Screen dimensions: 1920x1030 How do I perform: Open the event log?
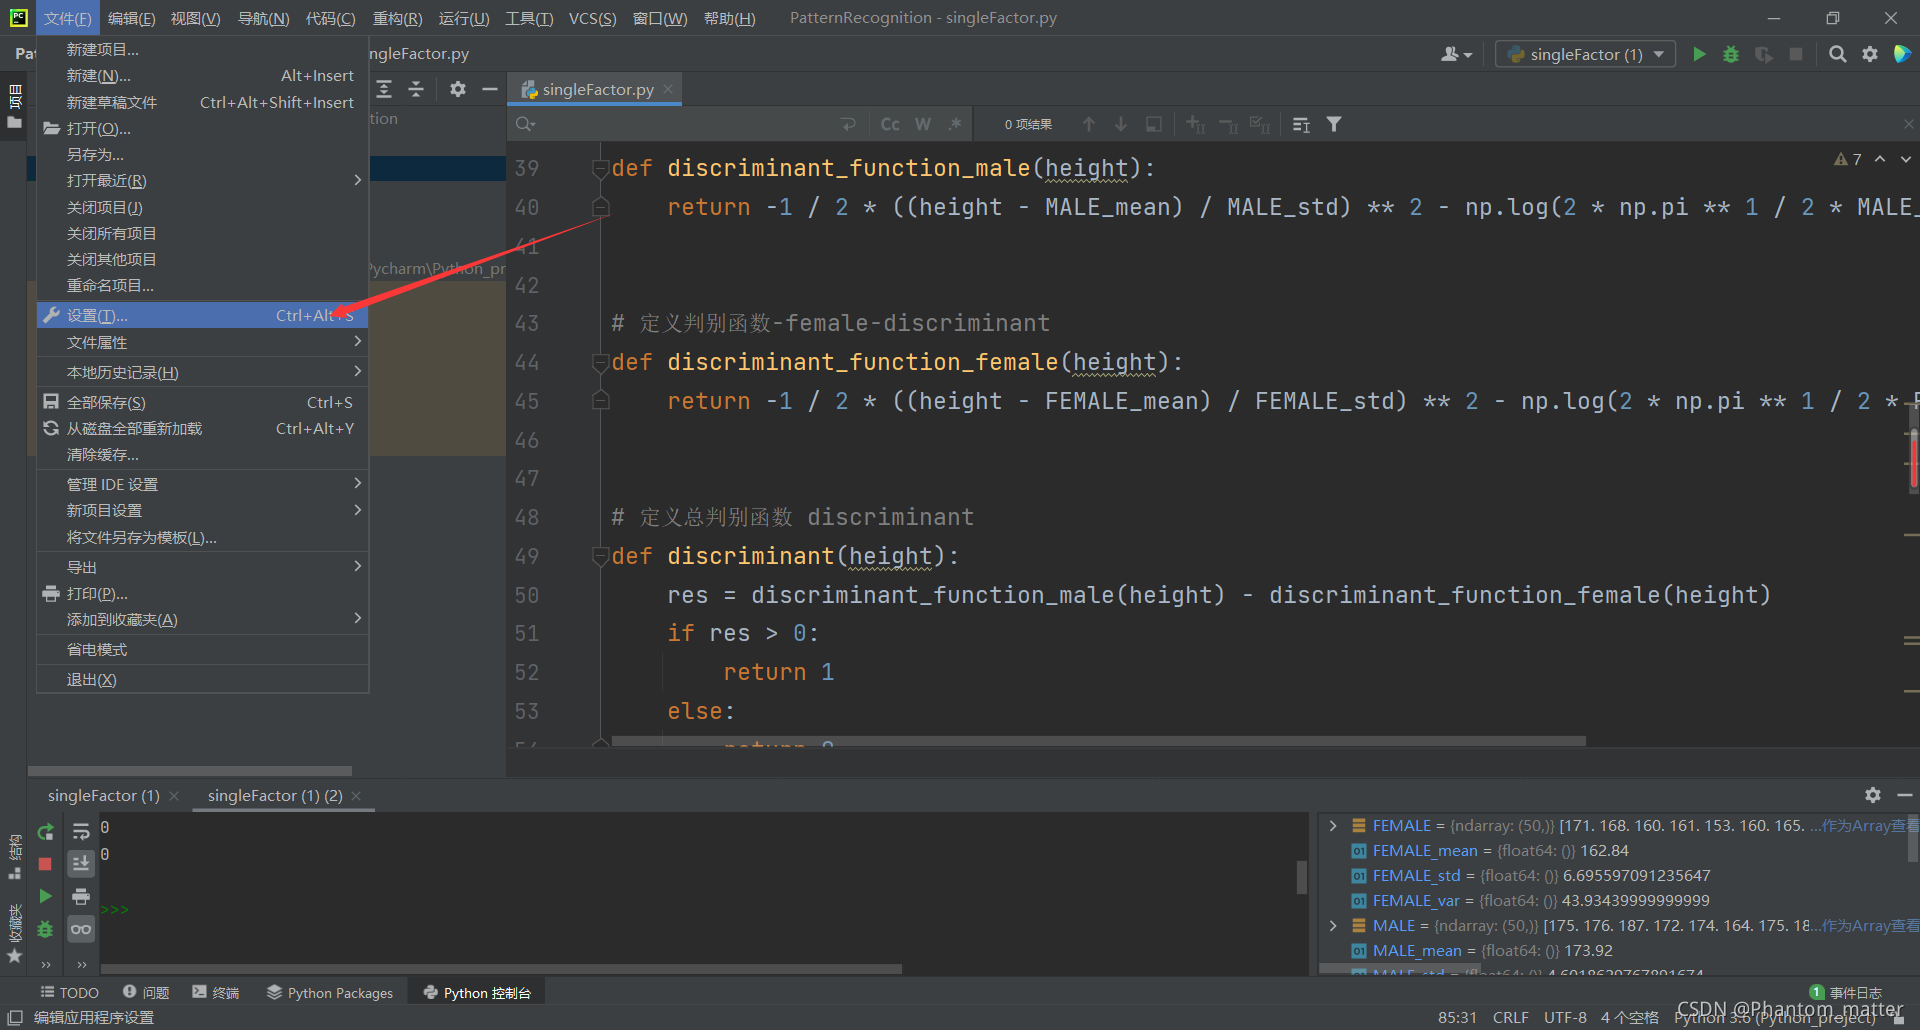point(1846,992)
